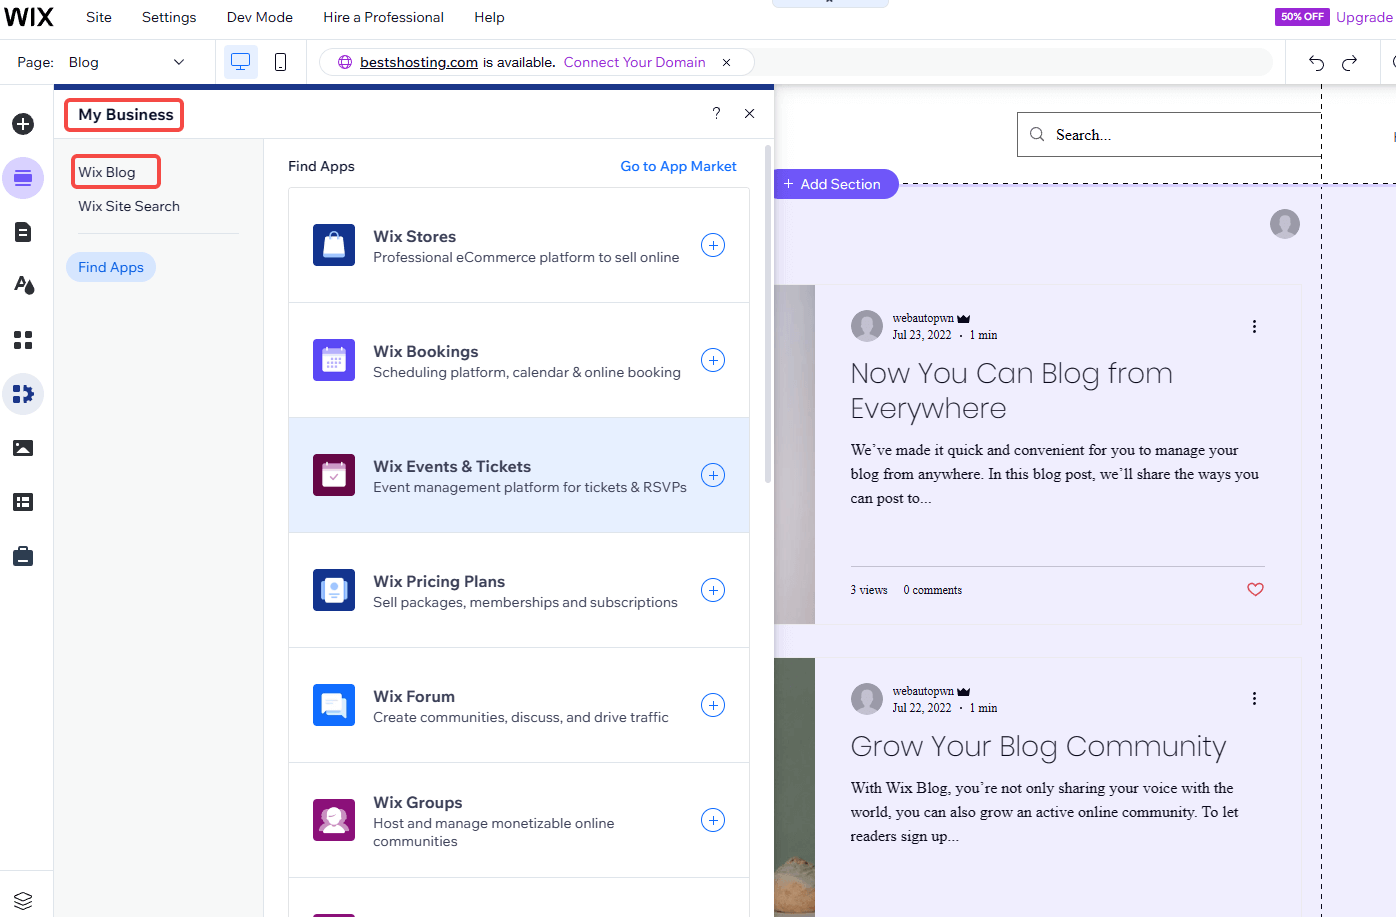Click the Wix Events & Tickets app icon
This screenshot has height=917, width=1396.
click(334, 475)
